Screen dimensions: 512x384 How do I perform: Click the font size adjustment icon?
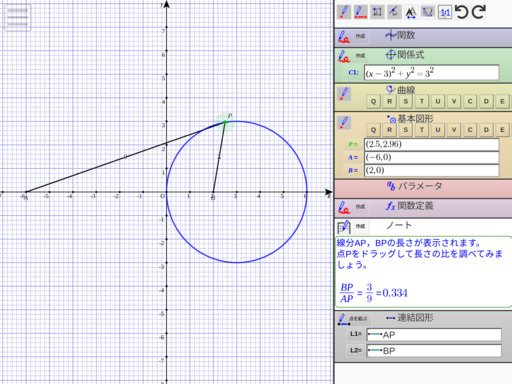click(411, 13)
